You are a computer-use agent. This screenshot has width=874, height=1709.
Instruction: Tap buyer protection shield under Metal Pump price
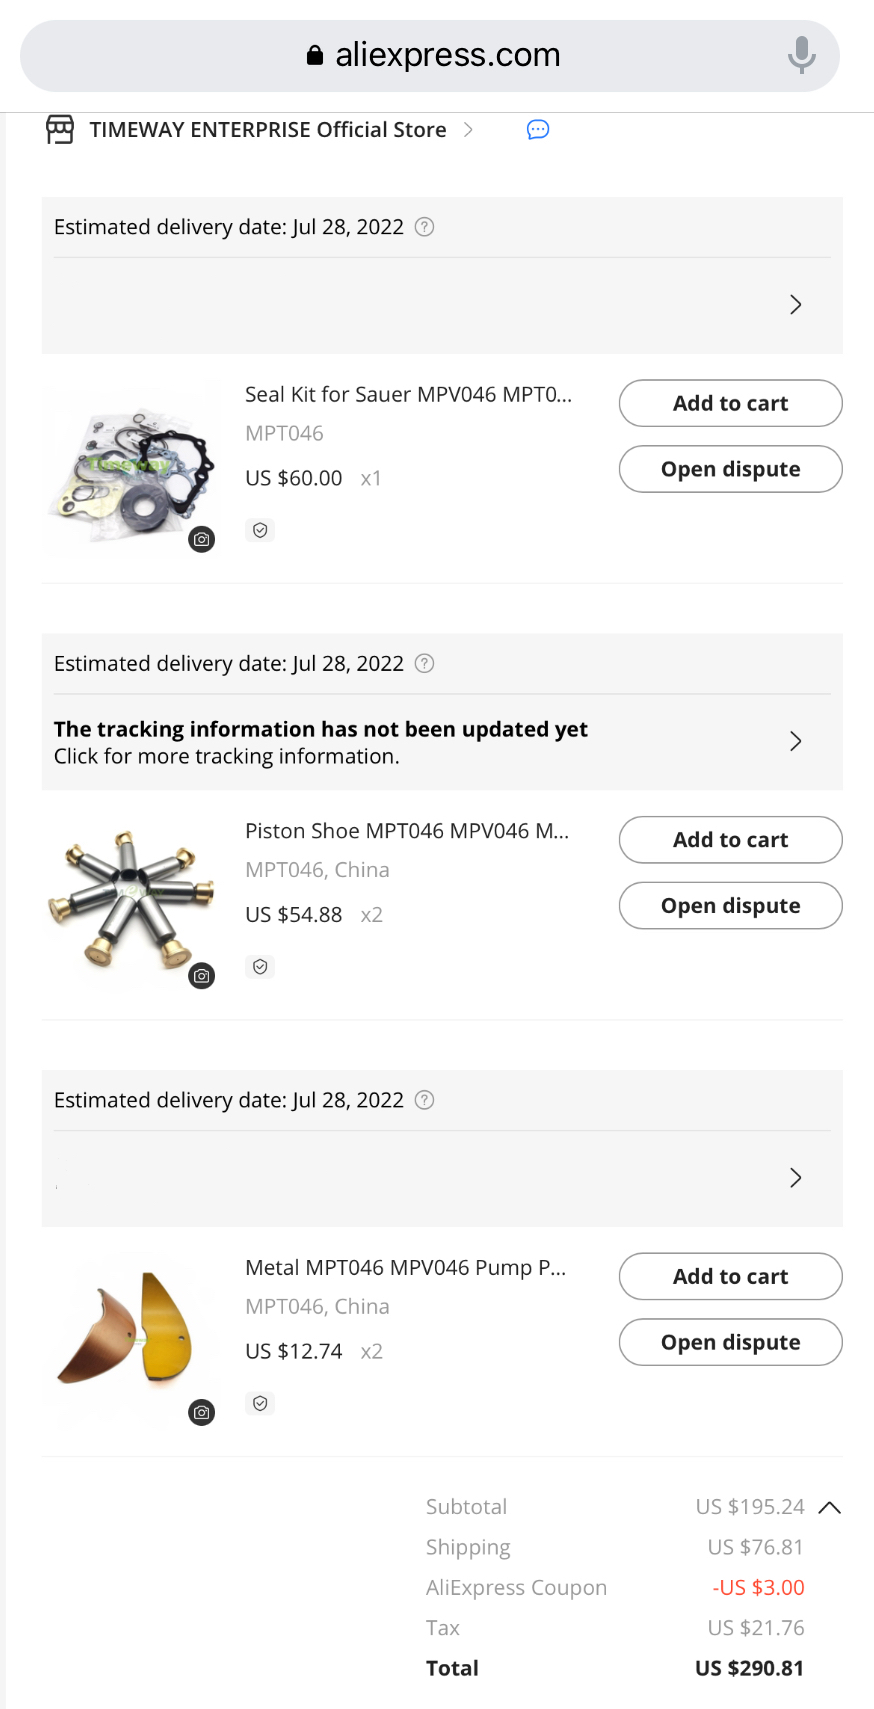[260, 1403]
